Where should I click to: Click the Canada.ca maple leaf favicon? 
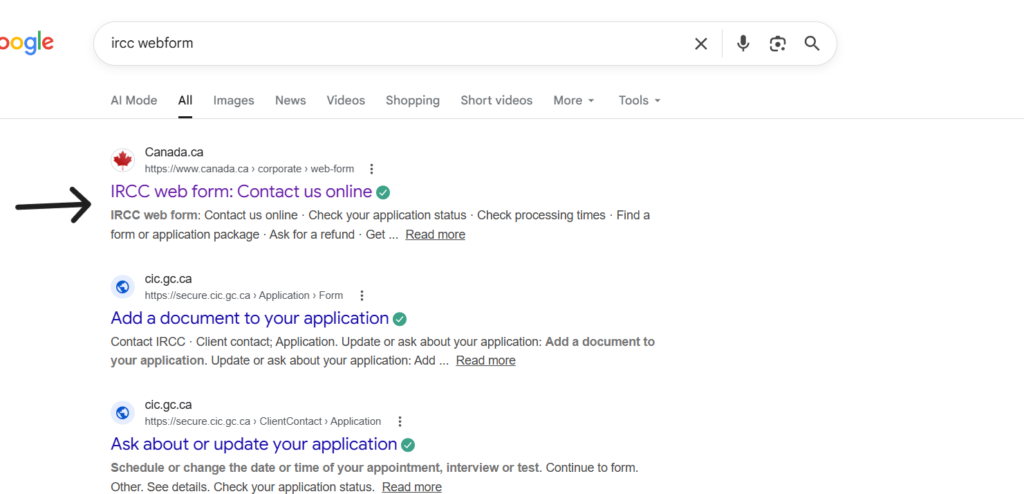pyautogui.click(x=122, y=160)
